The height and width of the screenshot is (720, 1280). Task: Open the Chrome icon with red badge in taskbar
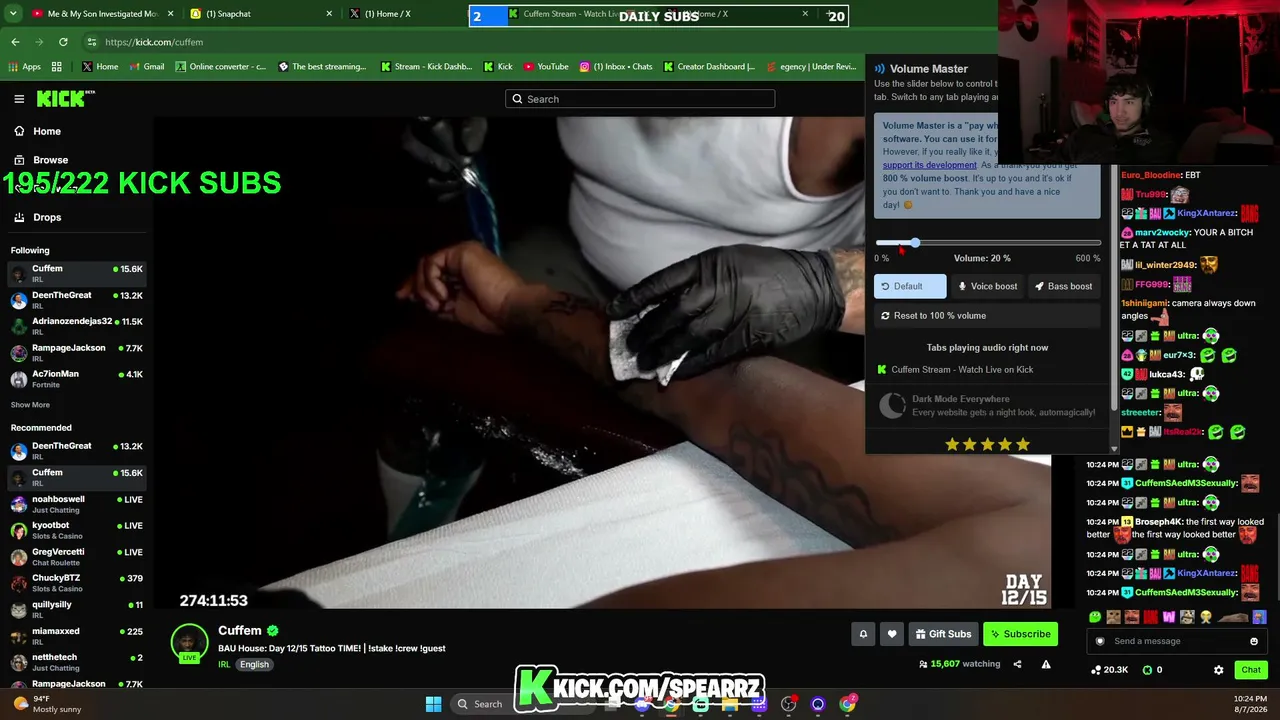coord(847,704)
